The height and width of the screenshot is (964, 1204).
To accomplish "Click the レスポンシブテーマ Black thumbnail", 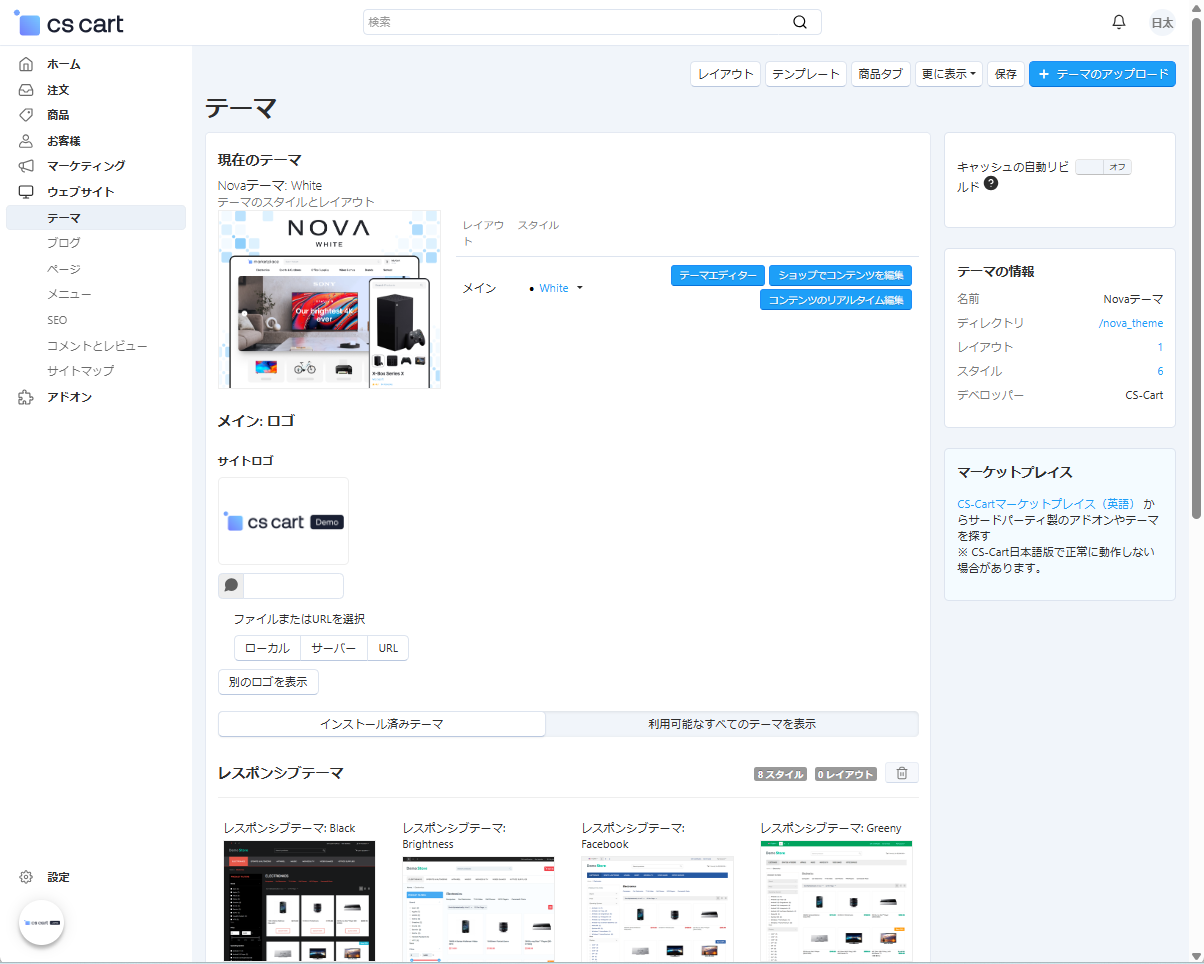I will point(299,900).
